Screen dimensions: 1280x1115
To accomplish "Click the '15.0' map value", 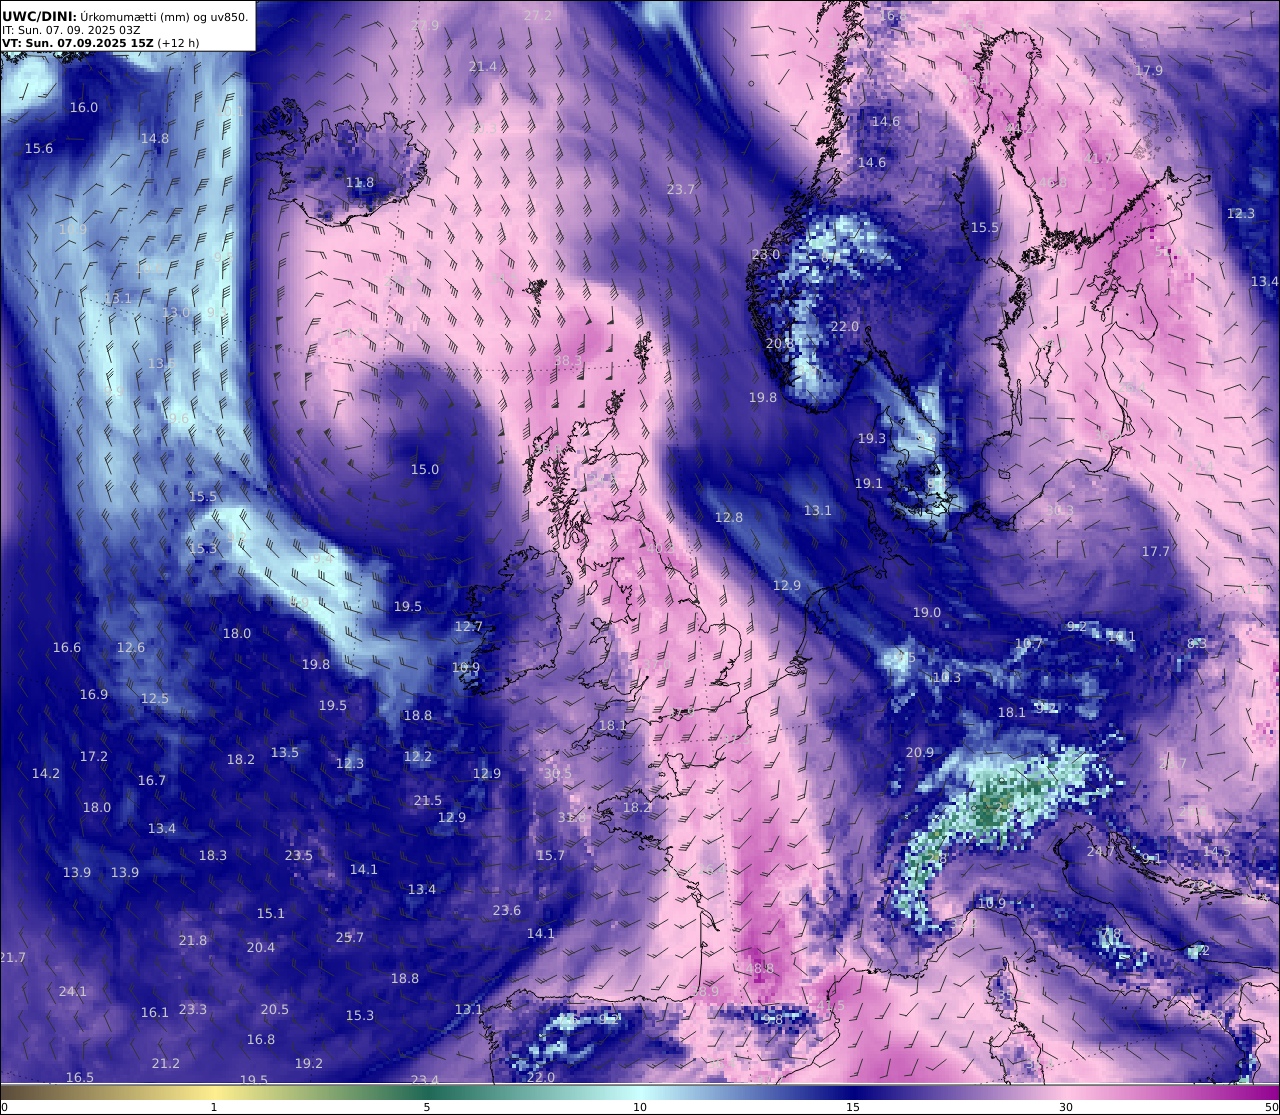I will pos(425,470).
